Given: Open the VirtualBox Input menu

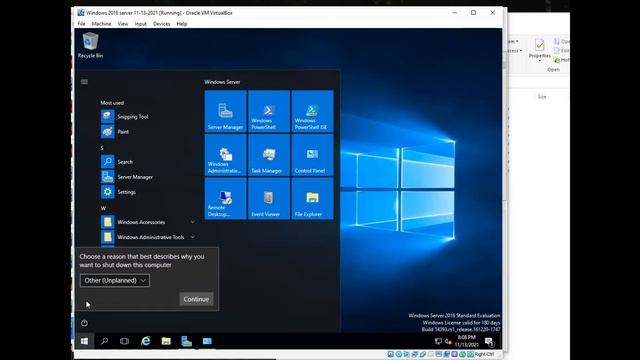Looking at the screenshot, I should pyautogui.click(x=140, y=24).
